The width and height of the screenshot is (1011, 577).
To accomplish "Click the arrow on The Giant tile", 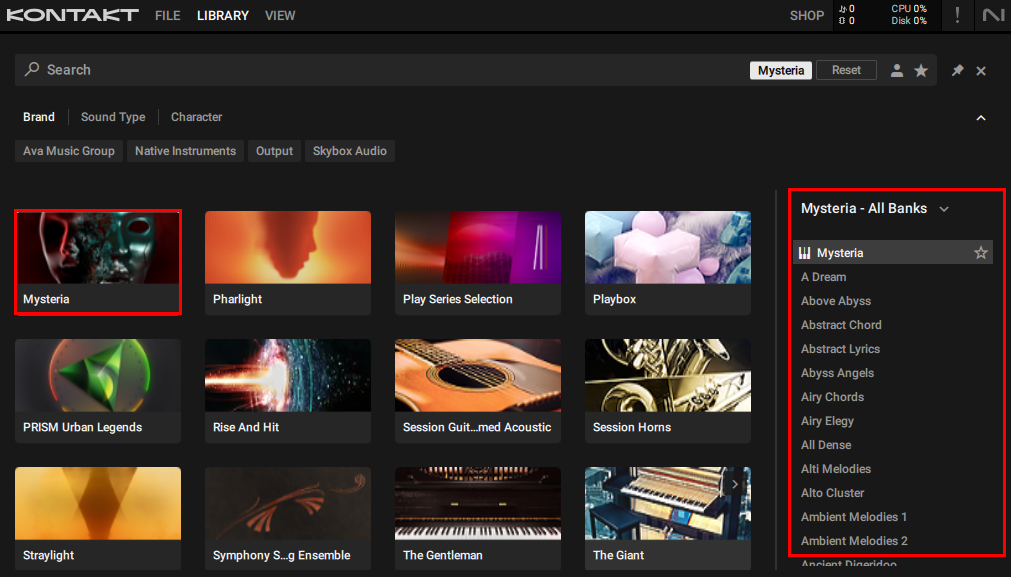I will click(735, 485).
